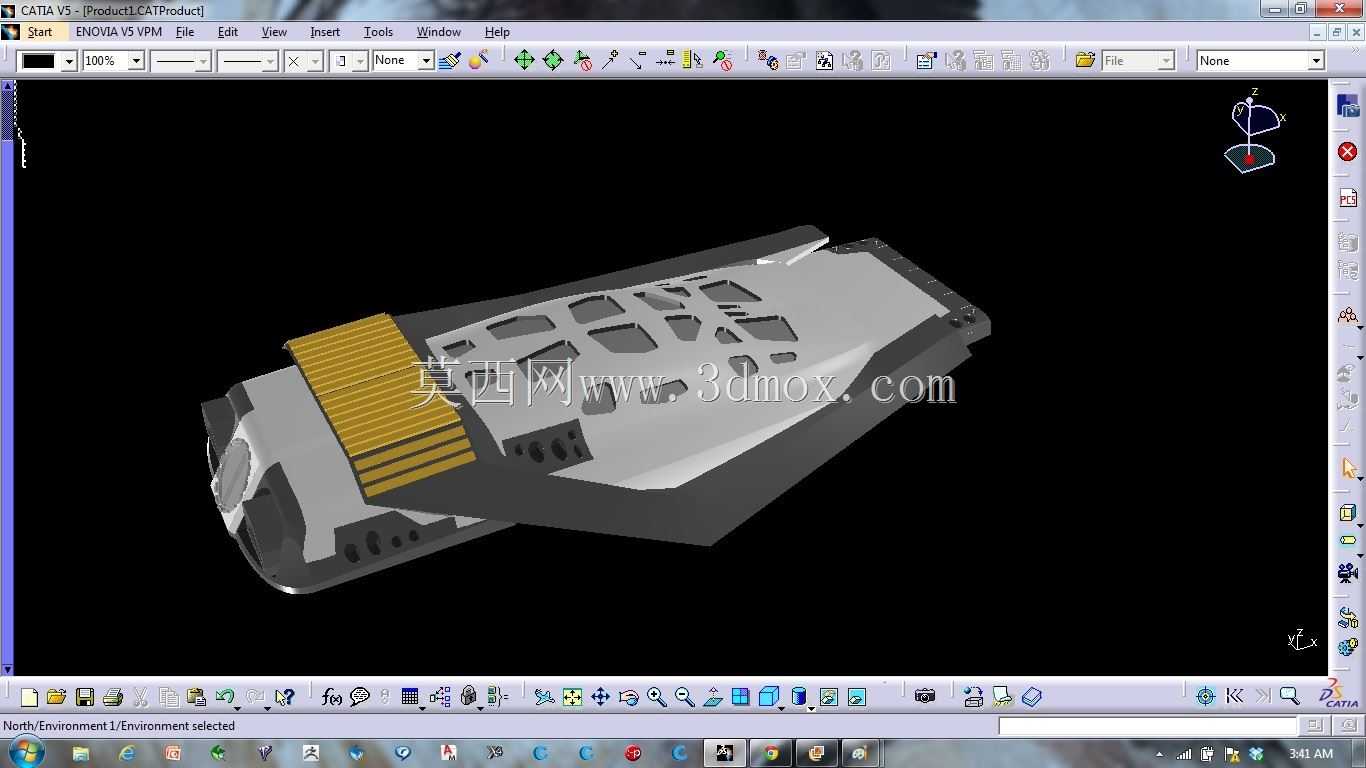Open the right None selection dropdown

pos(1261,61)
